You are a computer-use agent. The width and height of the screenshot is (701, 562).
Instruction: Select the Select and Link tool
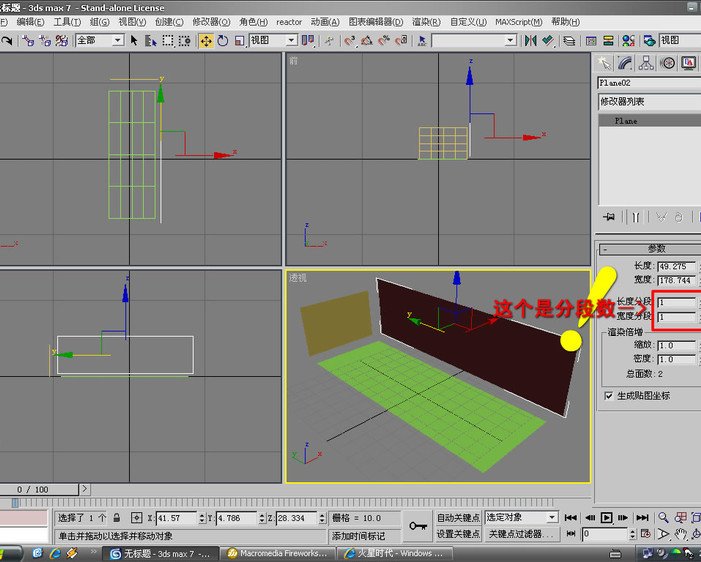coord(28,41)
